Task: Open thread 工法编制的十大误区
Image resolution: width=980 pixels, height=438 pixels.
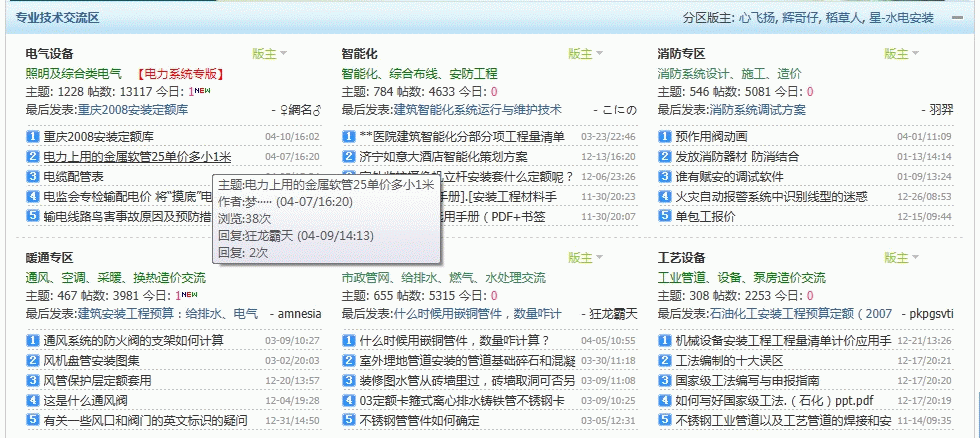Action: click(729, 361)
